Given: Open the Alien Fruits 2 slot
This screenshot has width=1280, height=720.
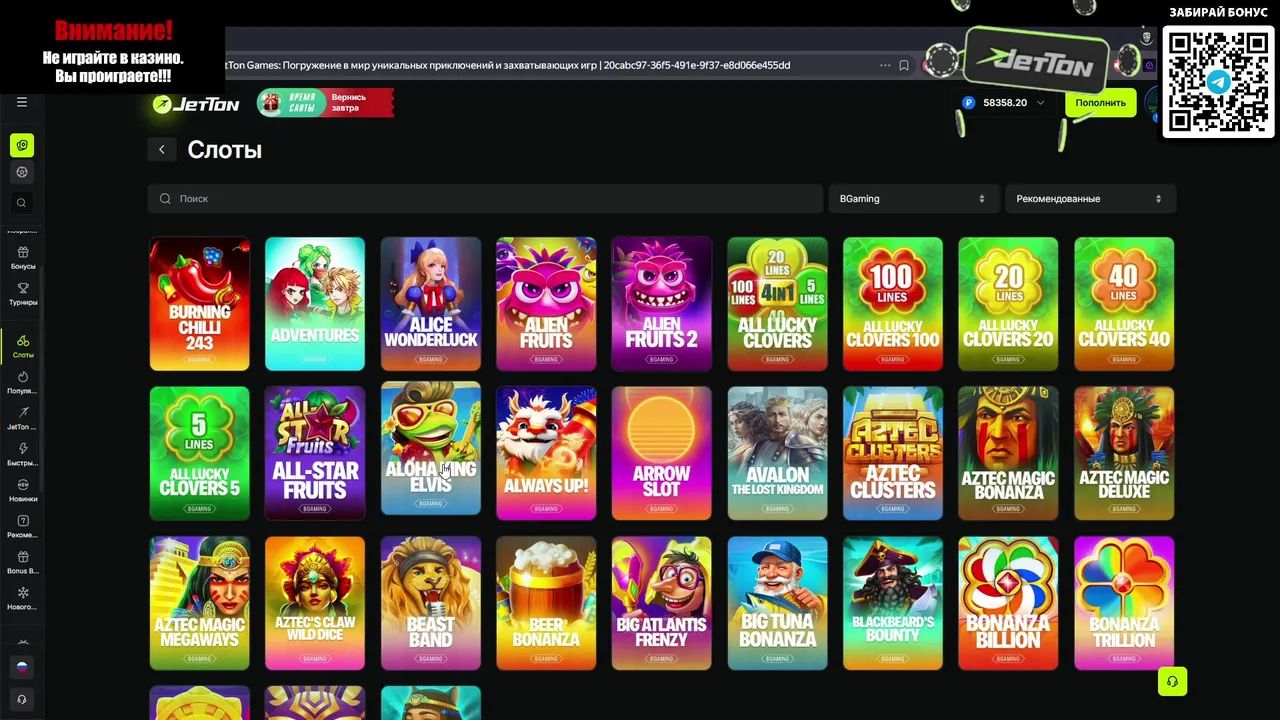Looking at the screenshot, I should (x=662, y=304).
